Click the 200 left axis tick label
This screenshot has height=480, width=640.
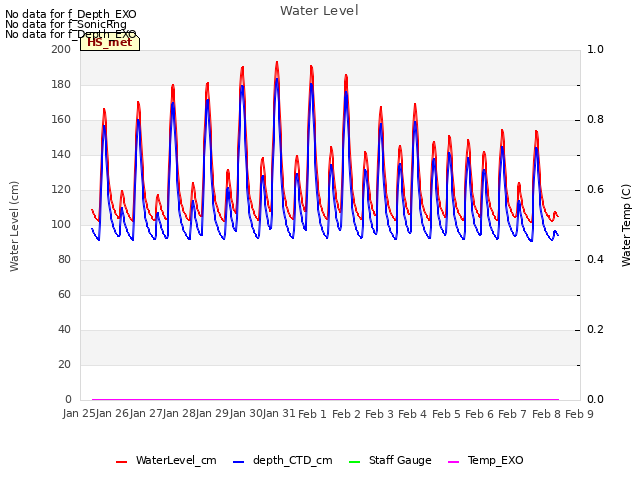61,49
